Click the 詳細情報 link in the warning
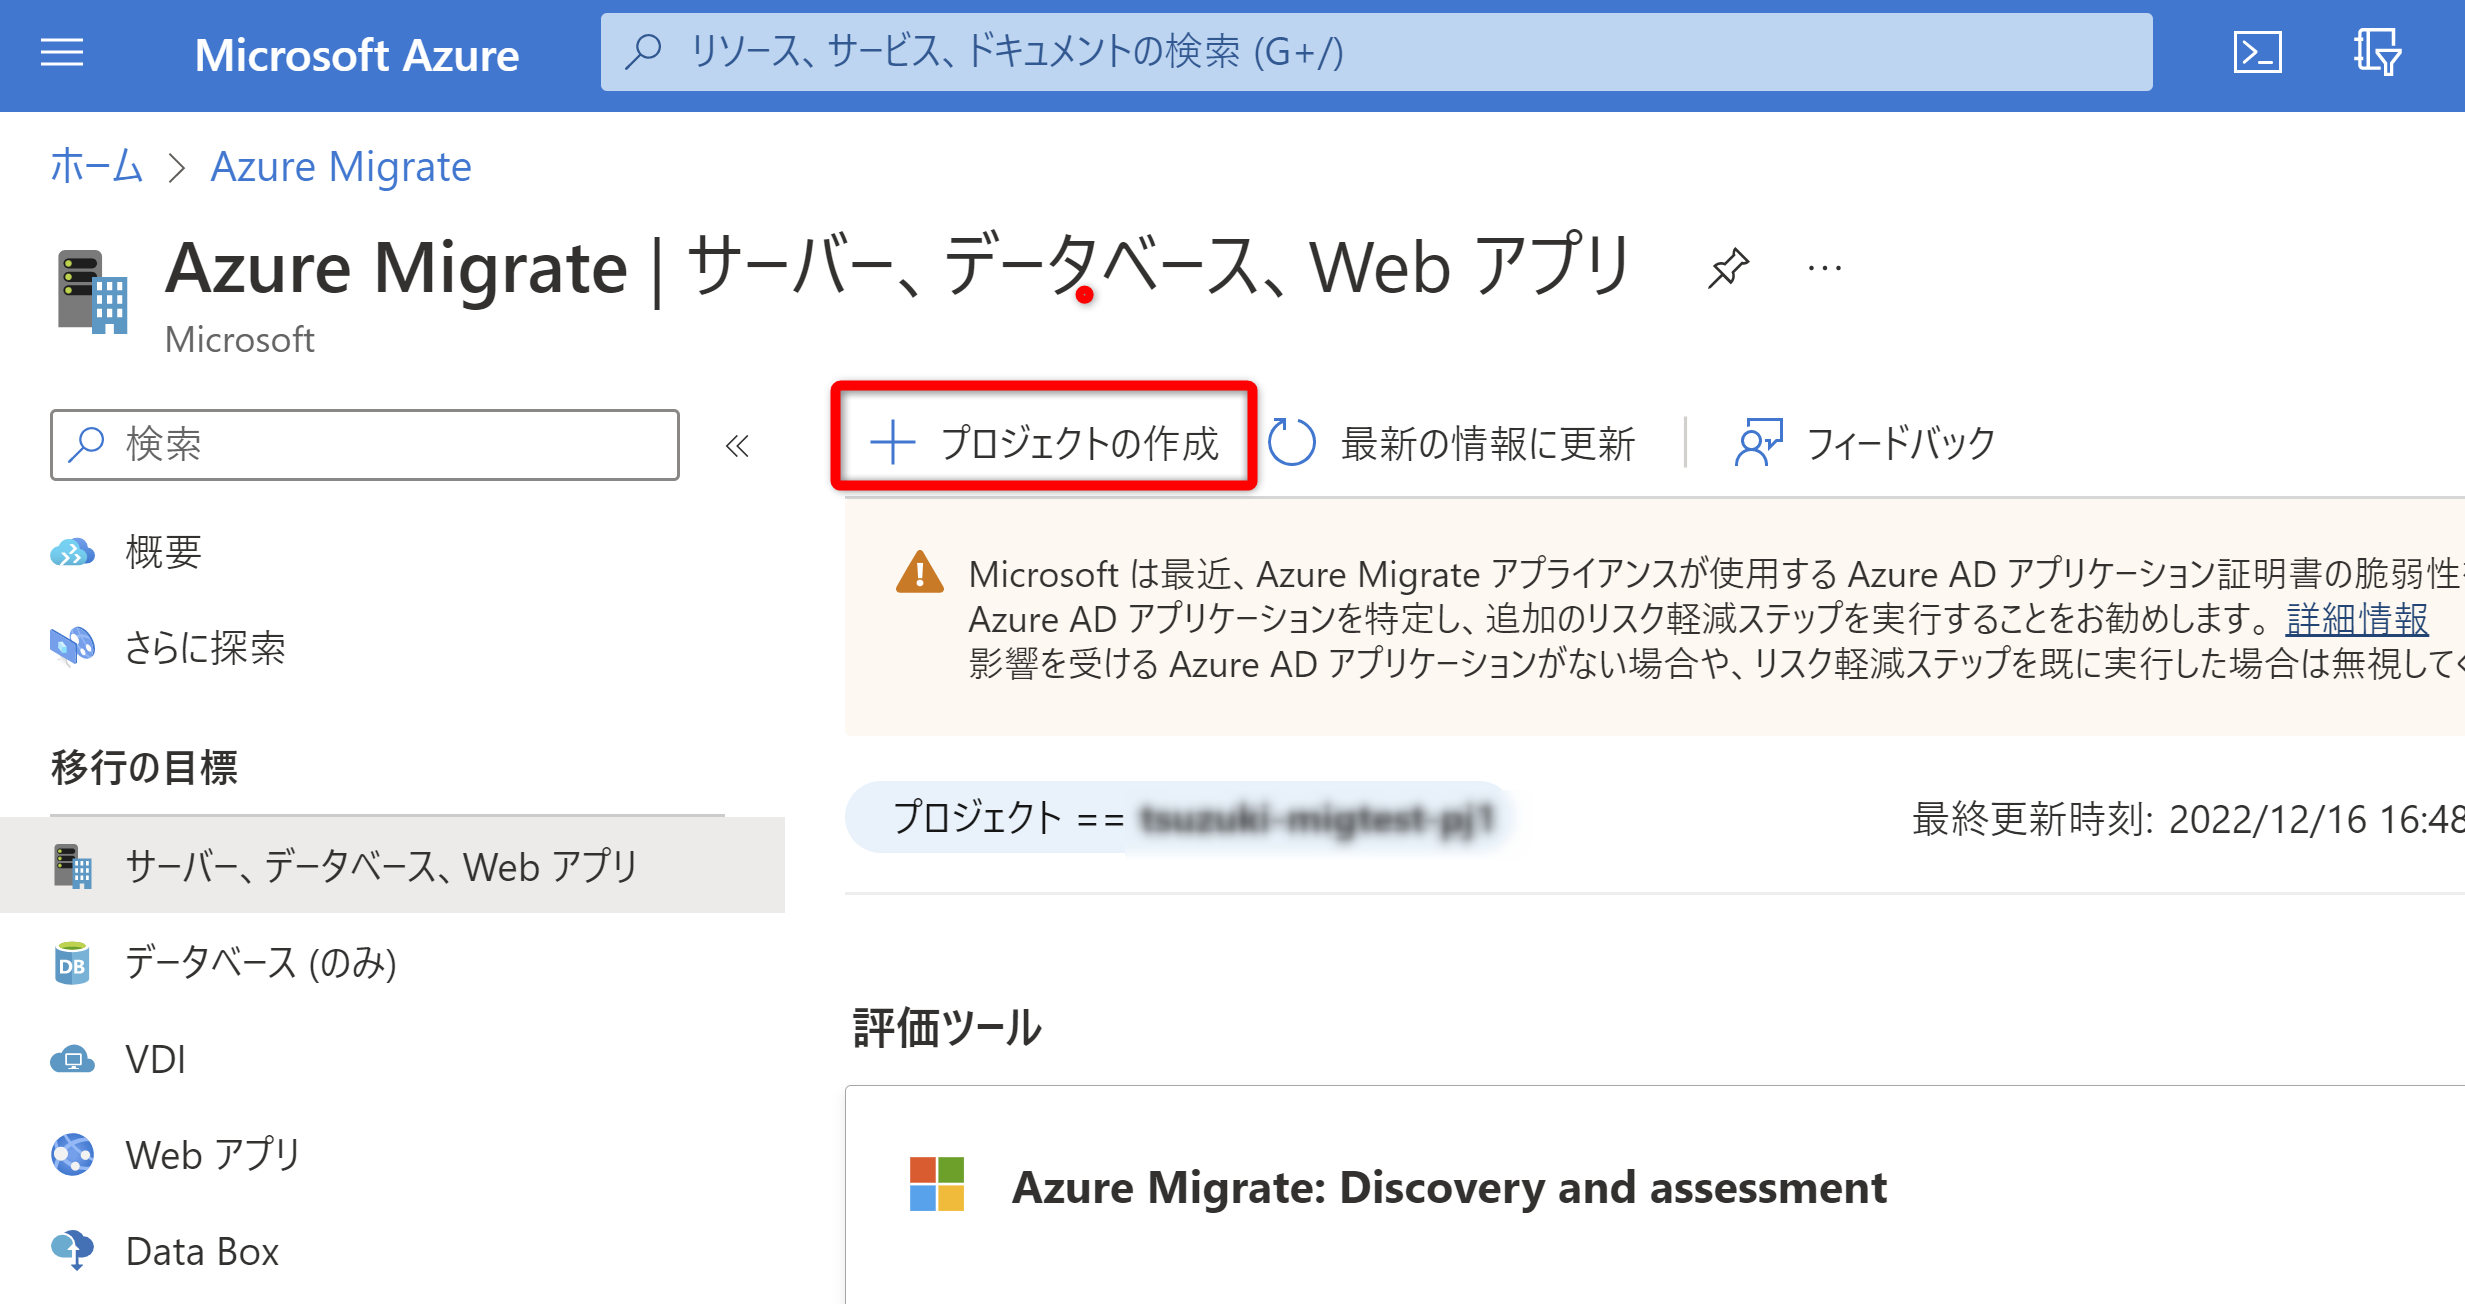This screenshot has height=1304, width=2465. pyautogui.click(x=2356, y=620)
